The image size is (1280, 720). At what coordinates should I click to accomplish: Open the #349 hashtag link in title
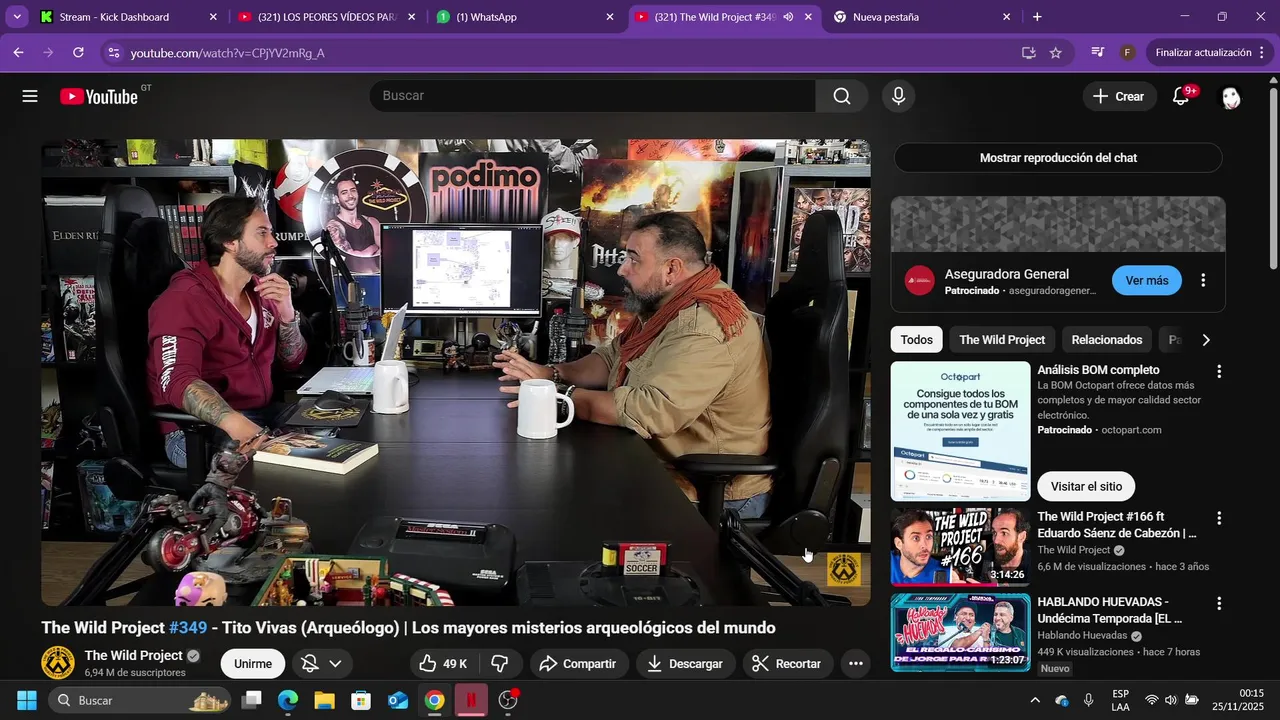[188, 628]
